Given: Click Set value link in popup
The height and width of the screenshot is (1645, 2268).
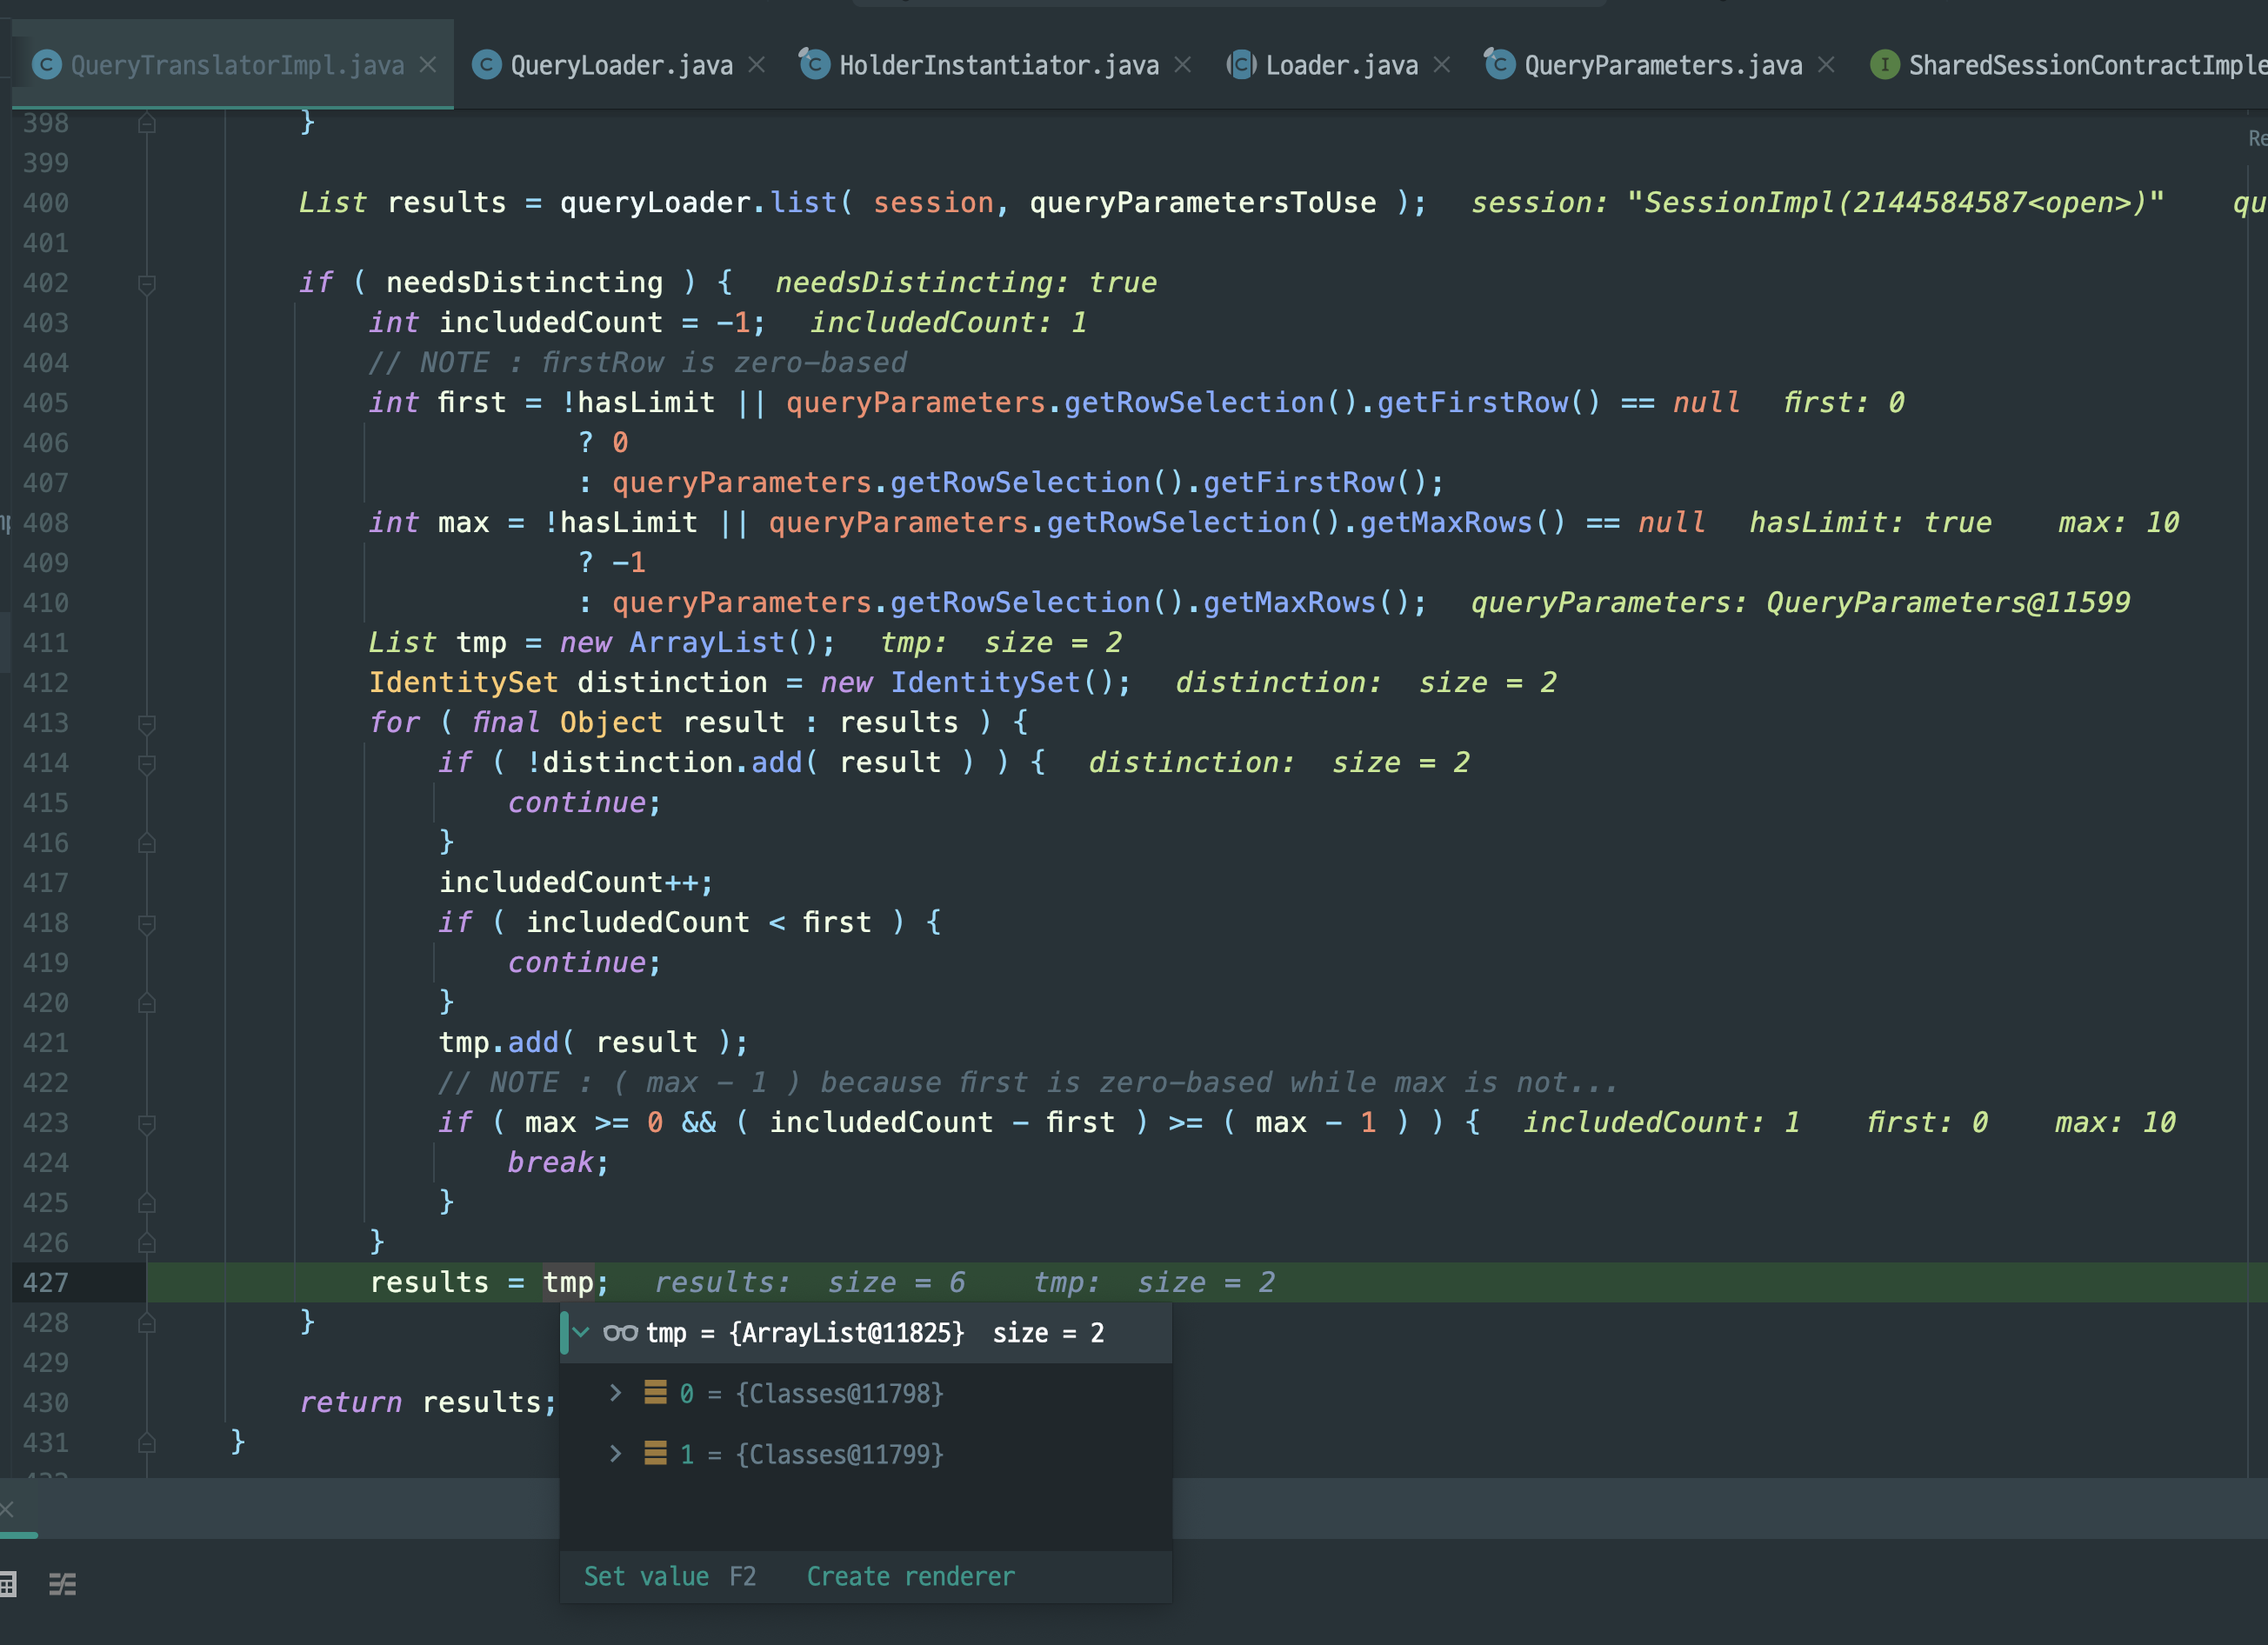Looking at the screenshot, I should [646, 1577].
